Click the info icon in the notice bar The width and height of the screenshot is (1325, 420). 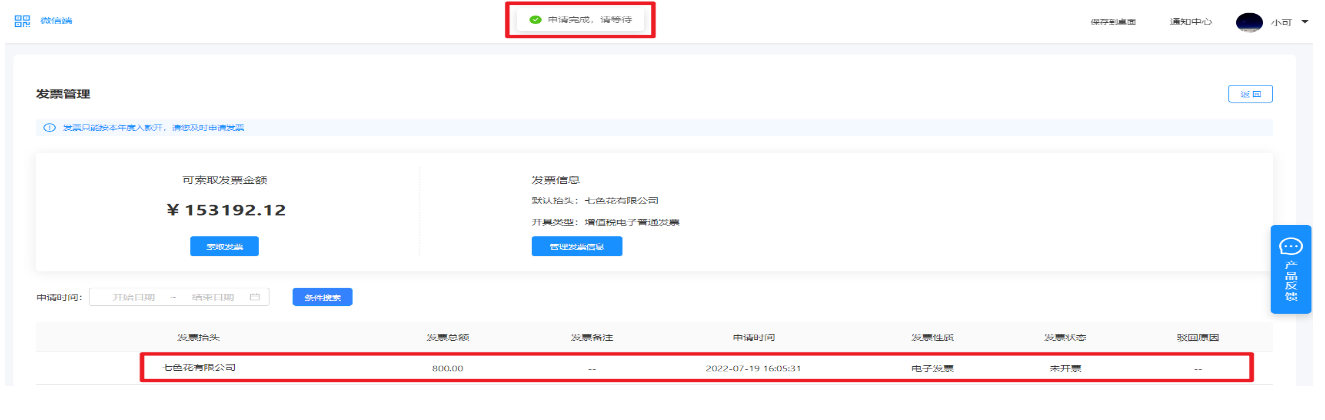coord(49,128)
